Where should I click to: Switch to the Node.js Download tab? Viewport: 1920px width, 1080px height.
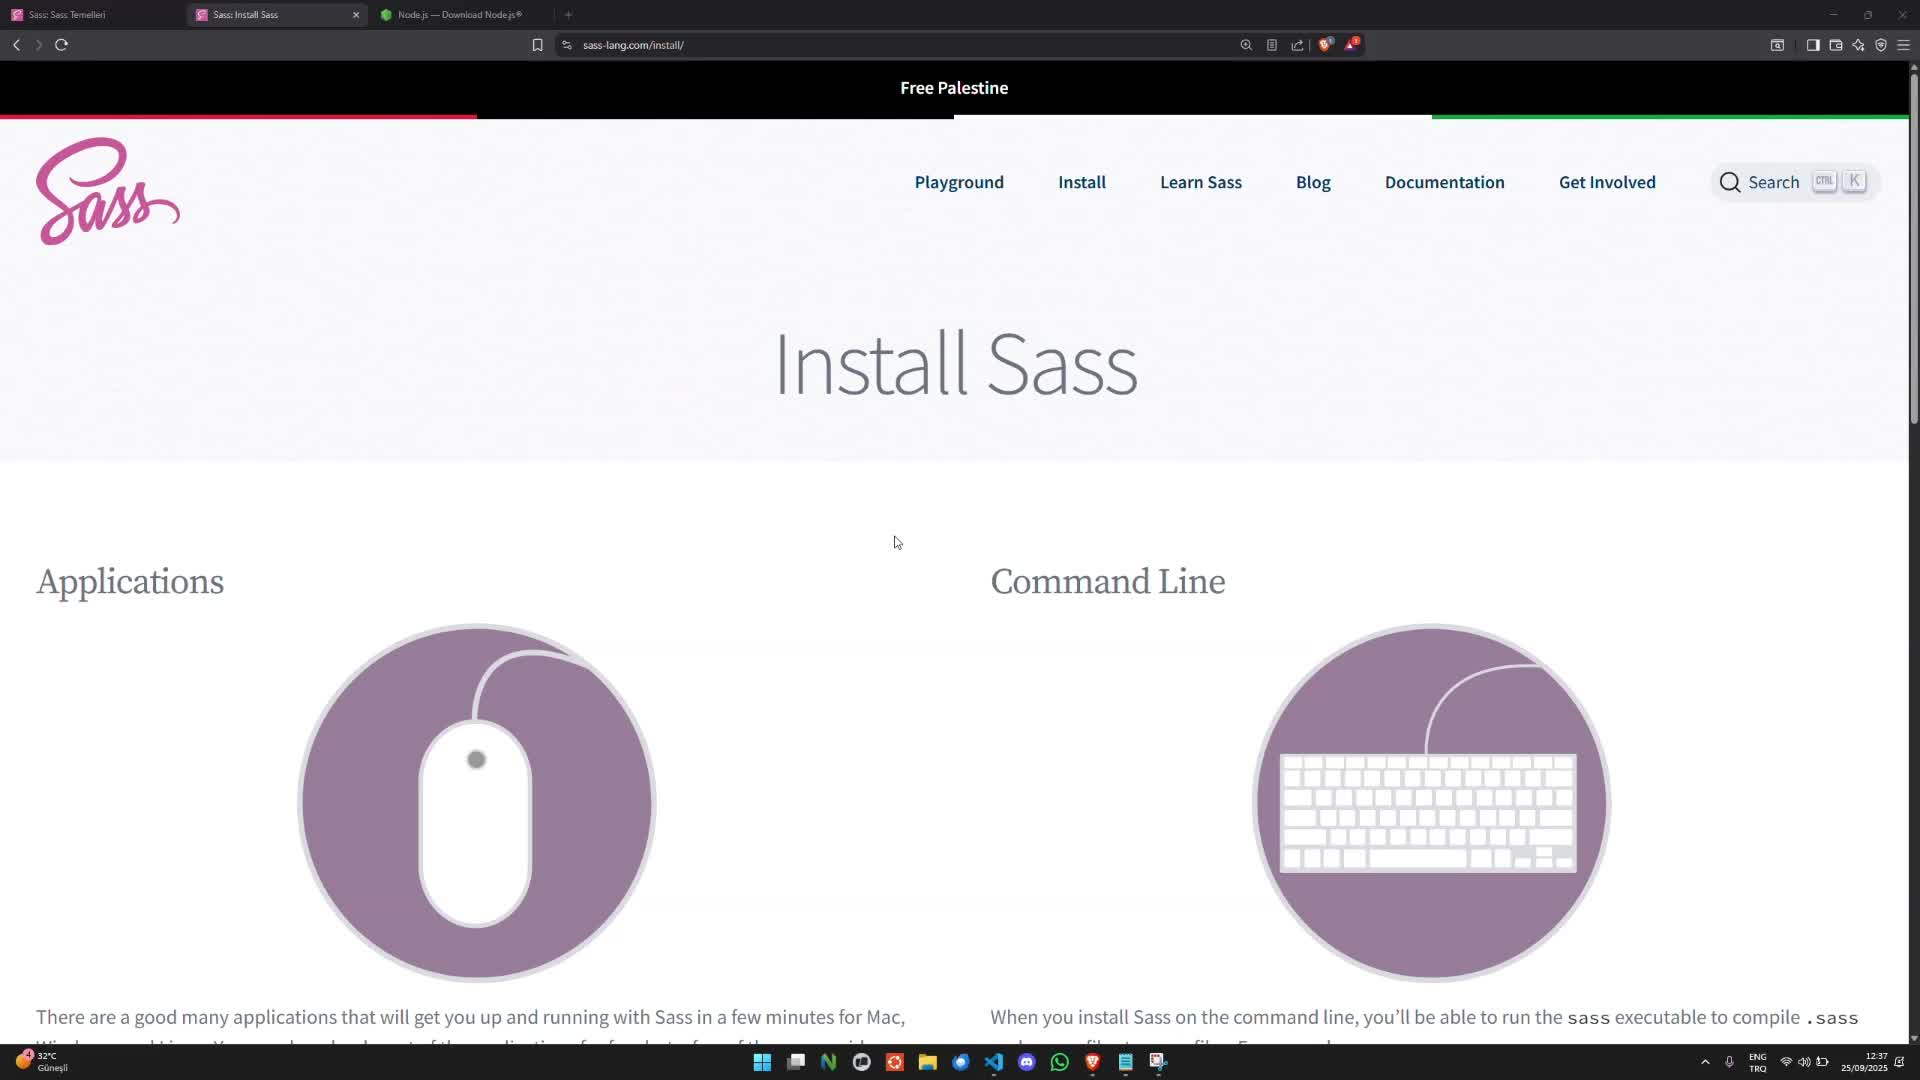pyautogui.click(x=459, y=15)
